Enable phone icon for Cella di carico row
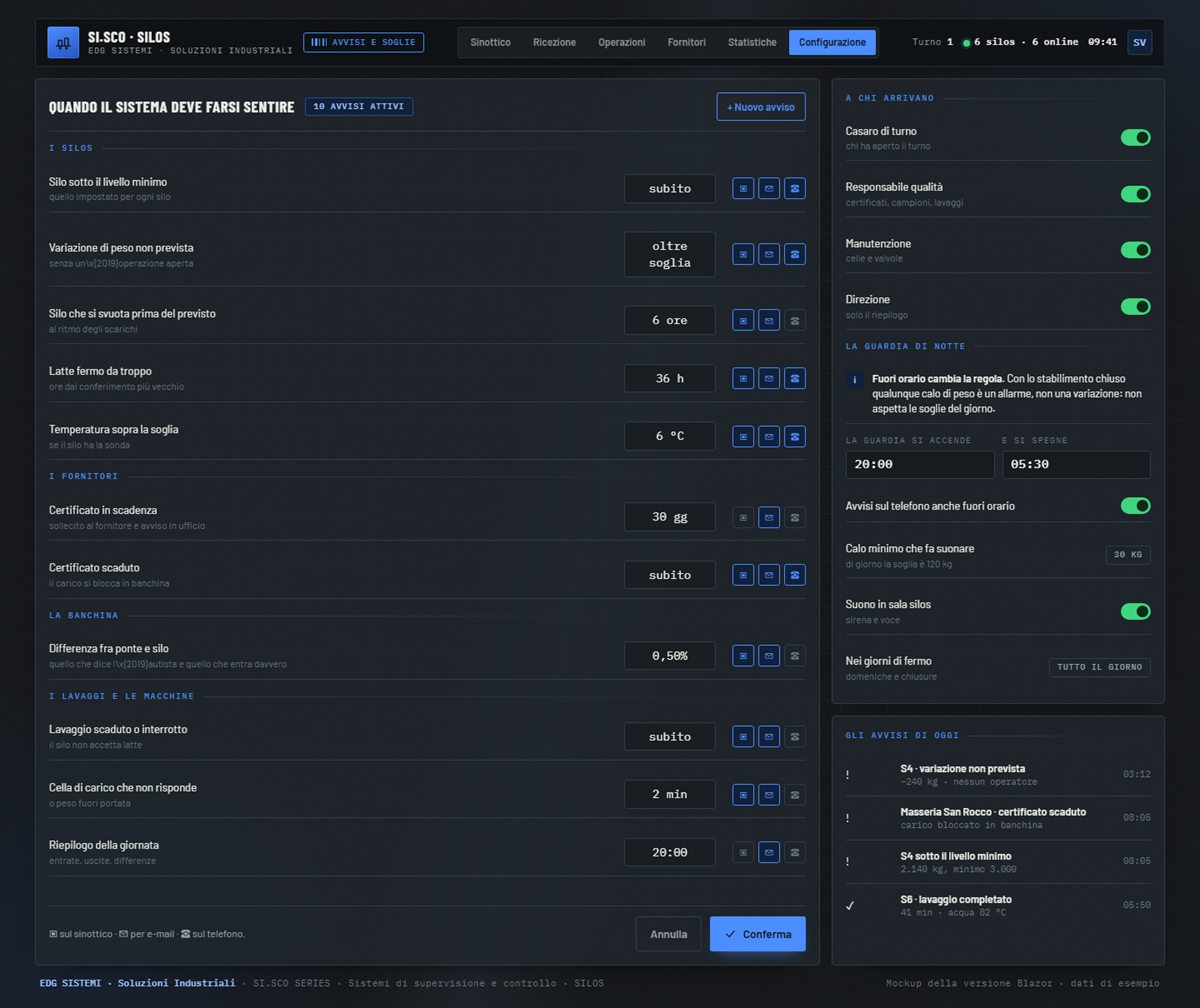 tap(795, 794)
